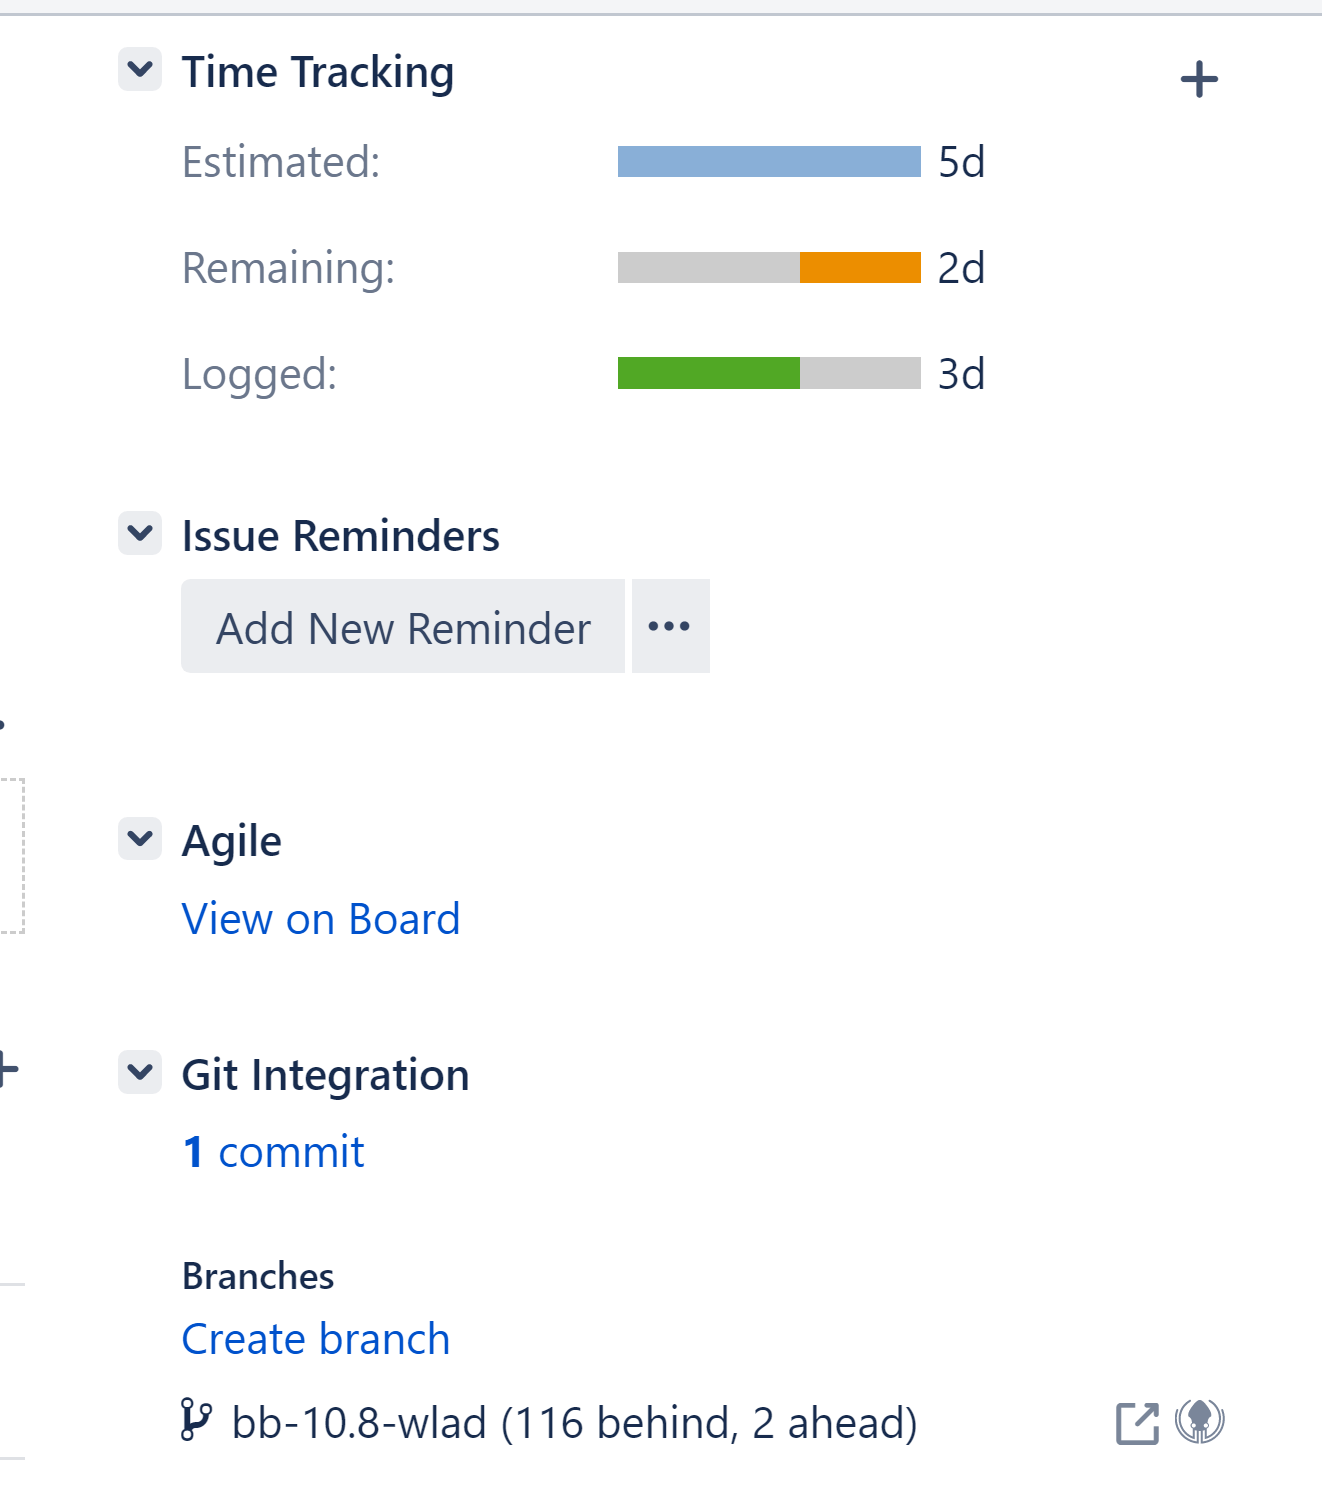The height and width of the screenshot is (1509, 1322).
Task: Click the Git Integration section heading
Action: (x=325, y=1075)
